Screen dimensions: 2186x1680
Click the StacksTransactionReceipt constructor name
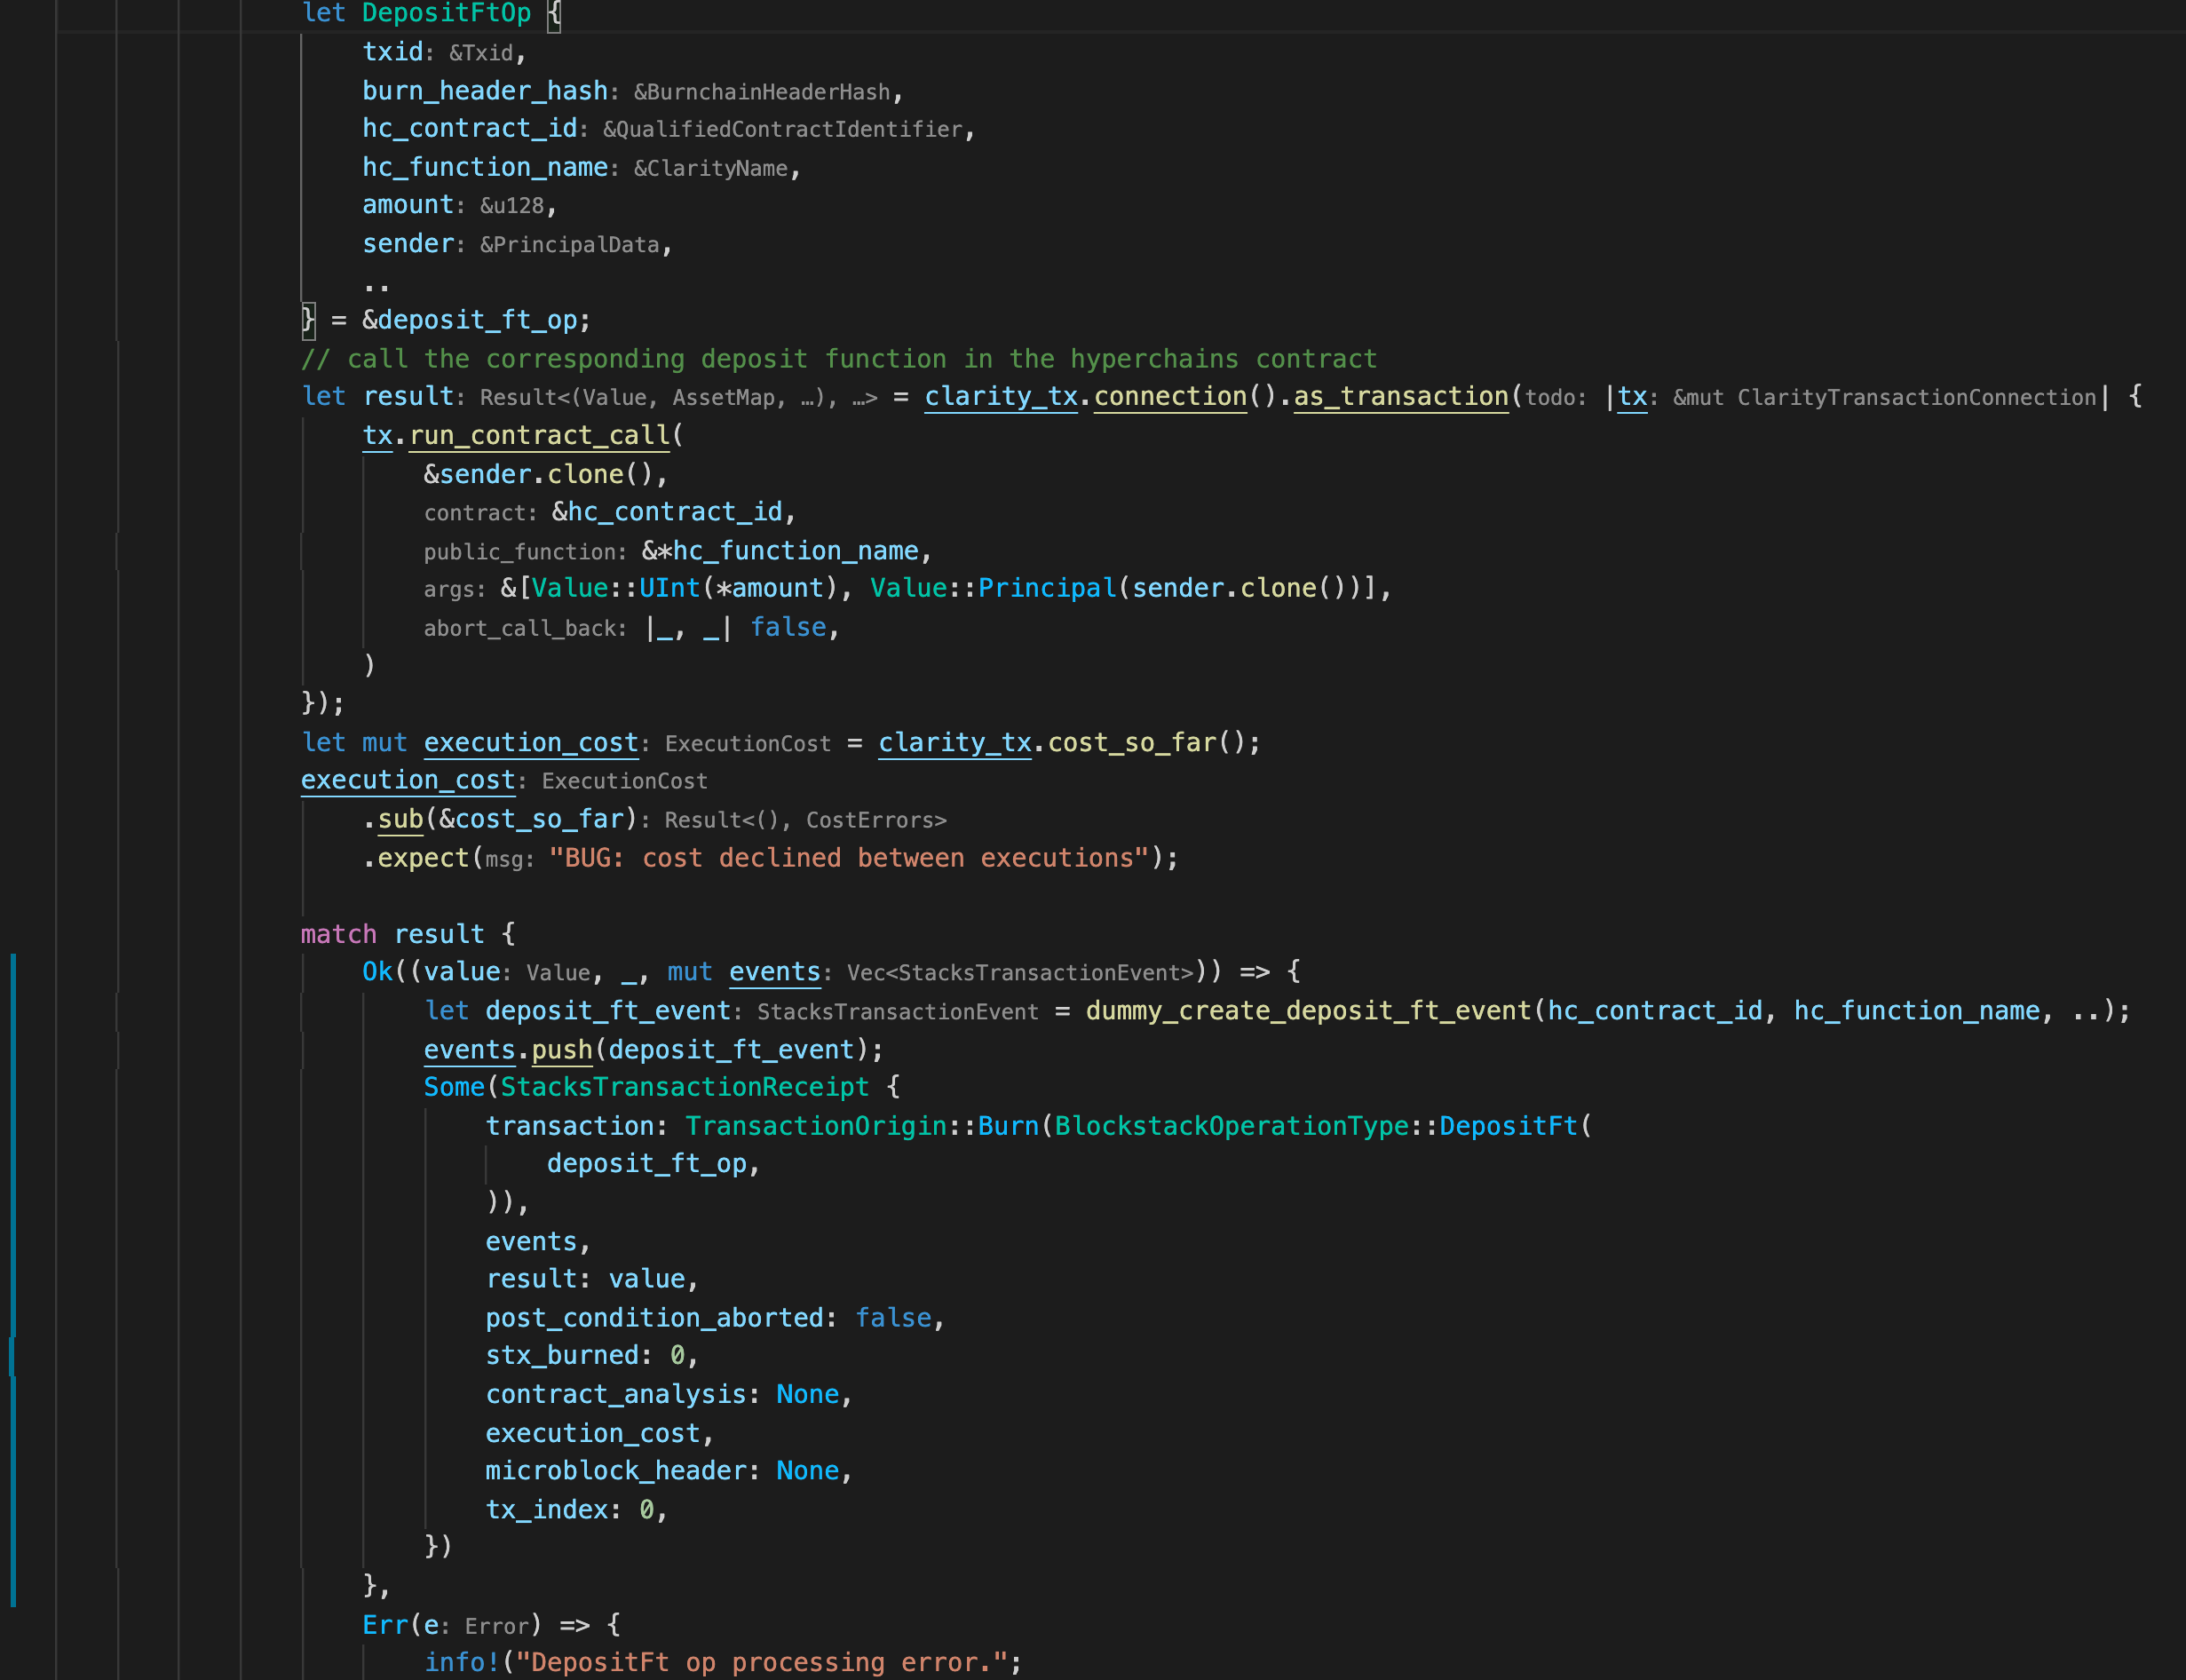684,1087
